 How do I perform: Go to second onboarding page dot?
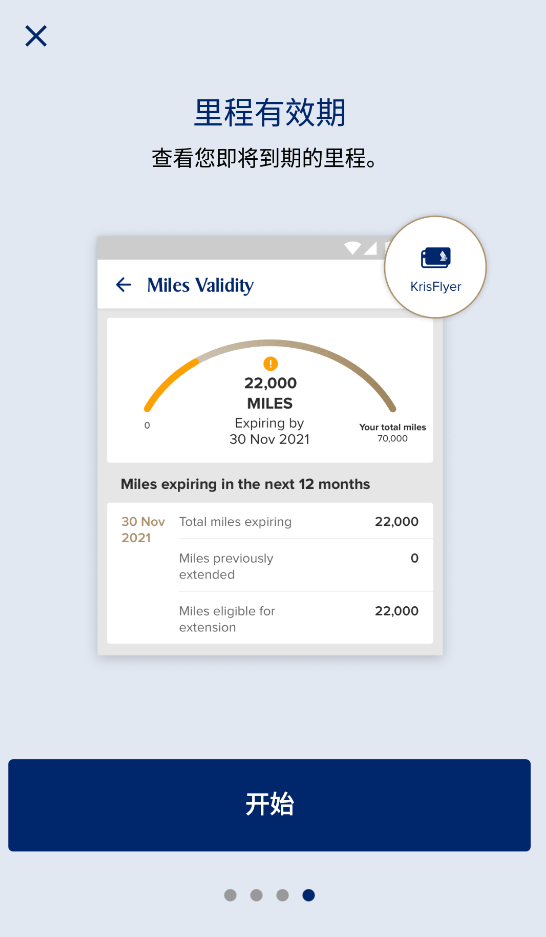pos(256,895)
